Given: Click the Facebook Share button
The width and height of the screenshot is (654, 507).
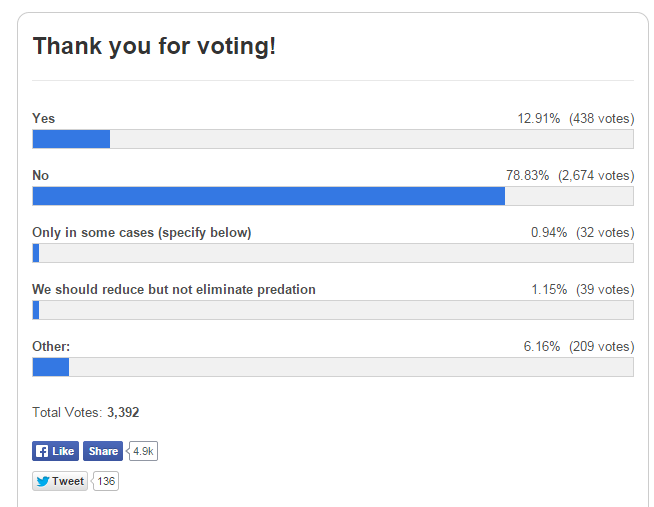Looking at the screenshot, I should [x=102, y=451].
